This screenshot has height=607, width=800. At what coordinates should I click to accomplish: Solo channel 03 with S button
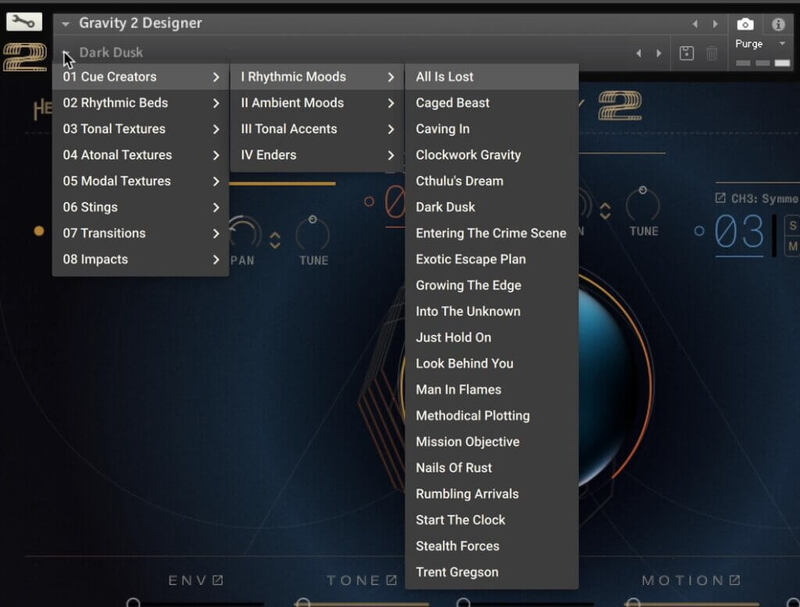pyautogui.click(x=792, y=225)
